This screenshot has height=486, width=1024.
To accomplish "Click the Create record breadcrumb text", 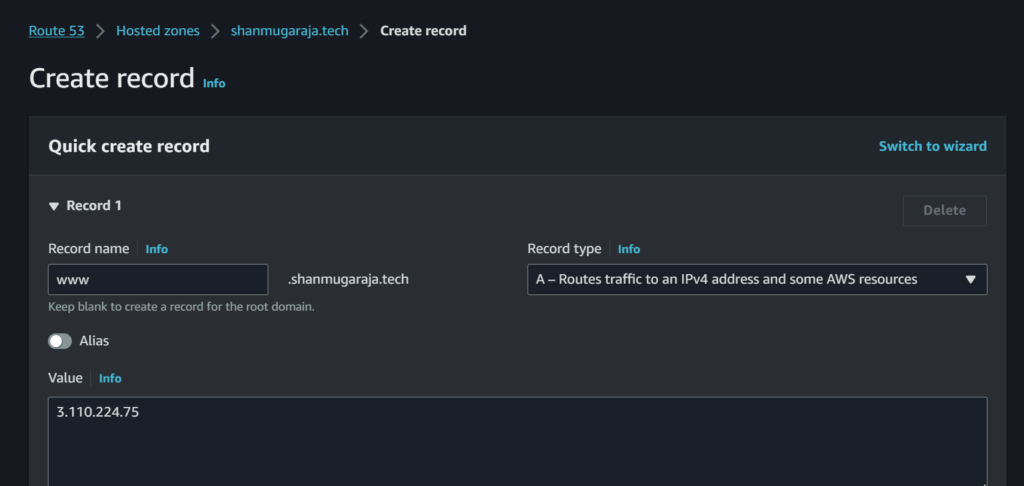I will (x=423, y=31).
